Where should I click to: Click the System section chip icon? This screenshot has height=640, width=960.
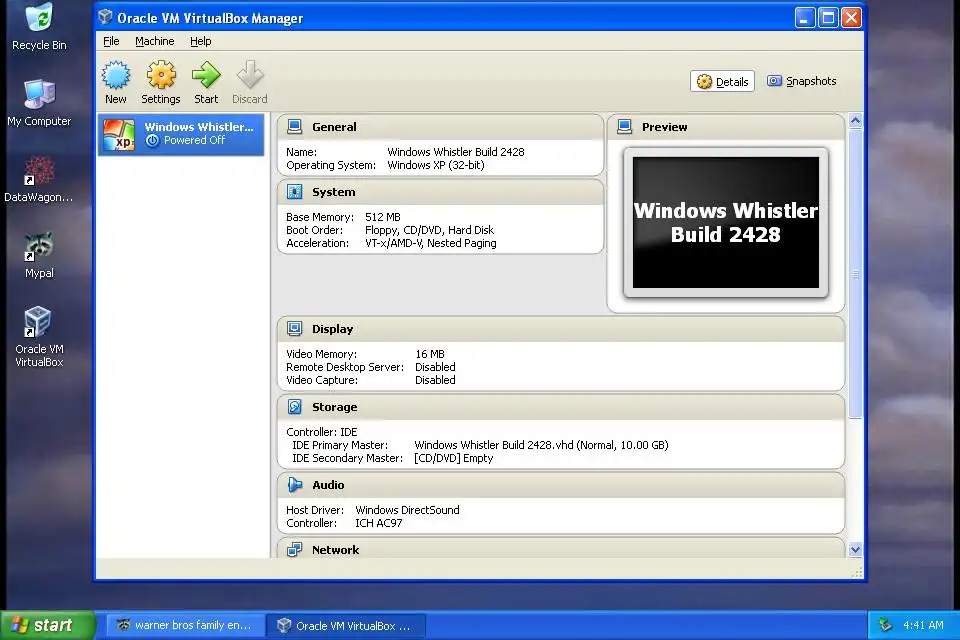pos(294,192)
